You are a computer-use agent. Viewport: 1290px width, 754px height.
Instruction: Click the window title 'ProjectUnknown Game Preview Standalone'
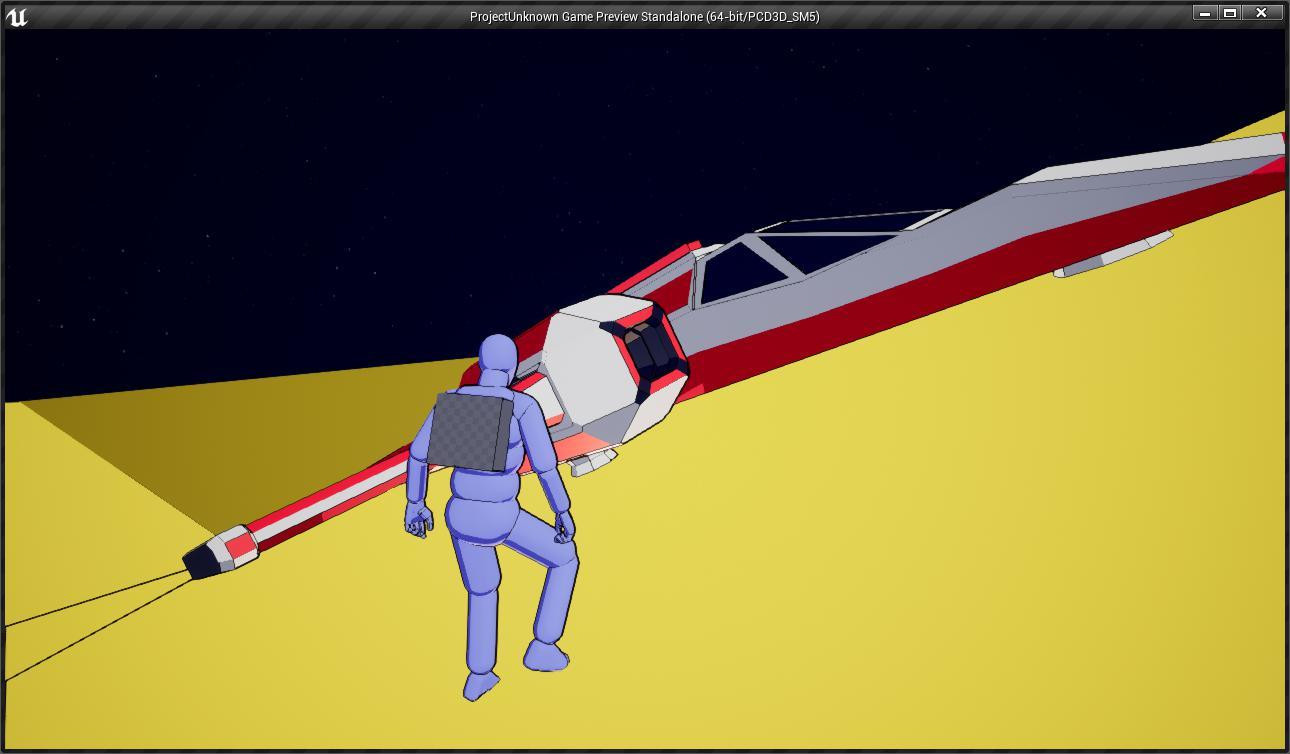point(586,17)
